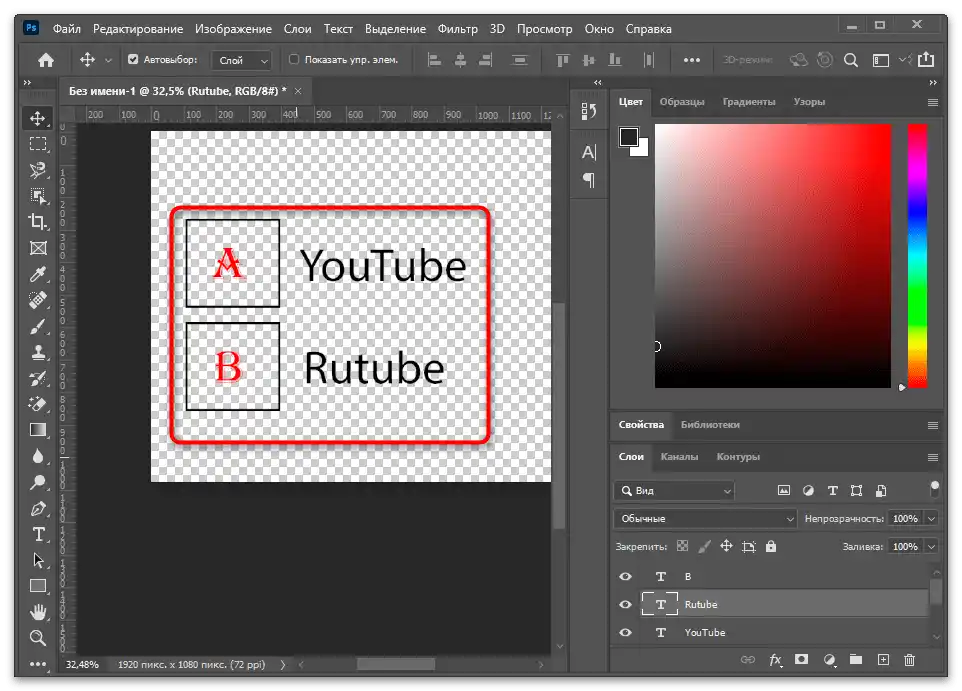Select the Gradient tool
The height and width of the screenshot is (691, 962).
[38, 430]
